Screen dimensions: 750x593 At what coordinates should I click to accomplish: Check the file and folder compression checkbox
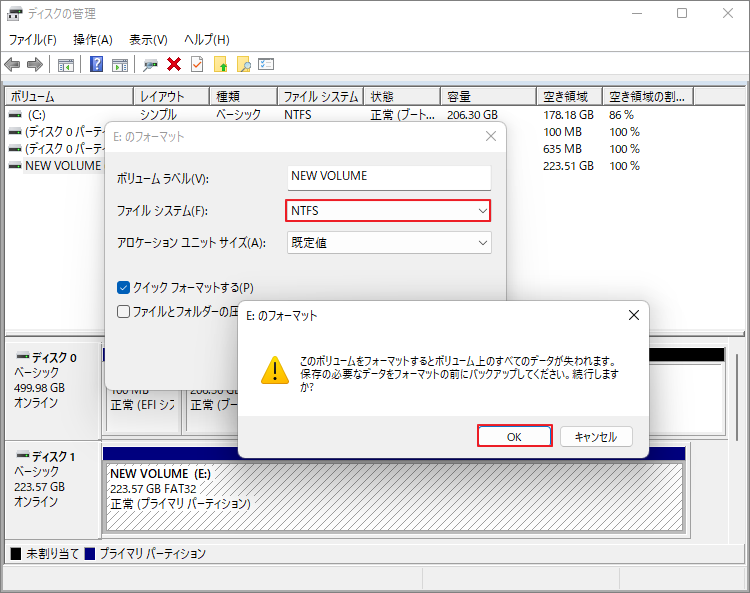click(x=123, y=312)
